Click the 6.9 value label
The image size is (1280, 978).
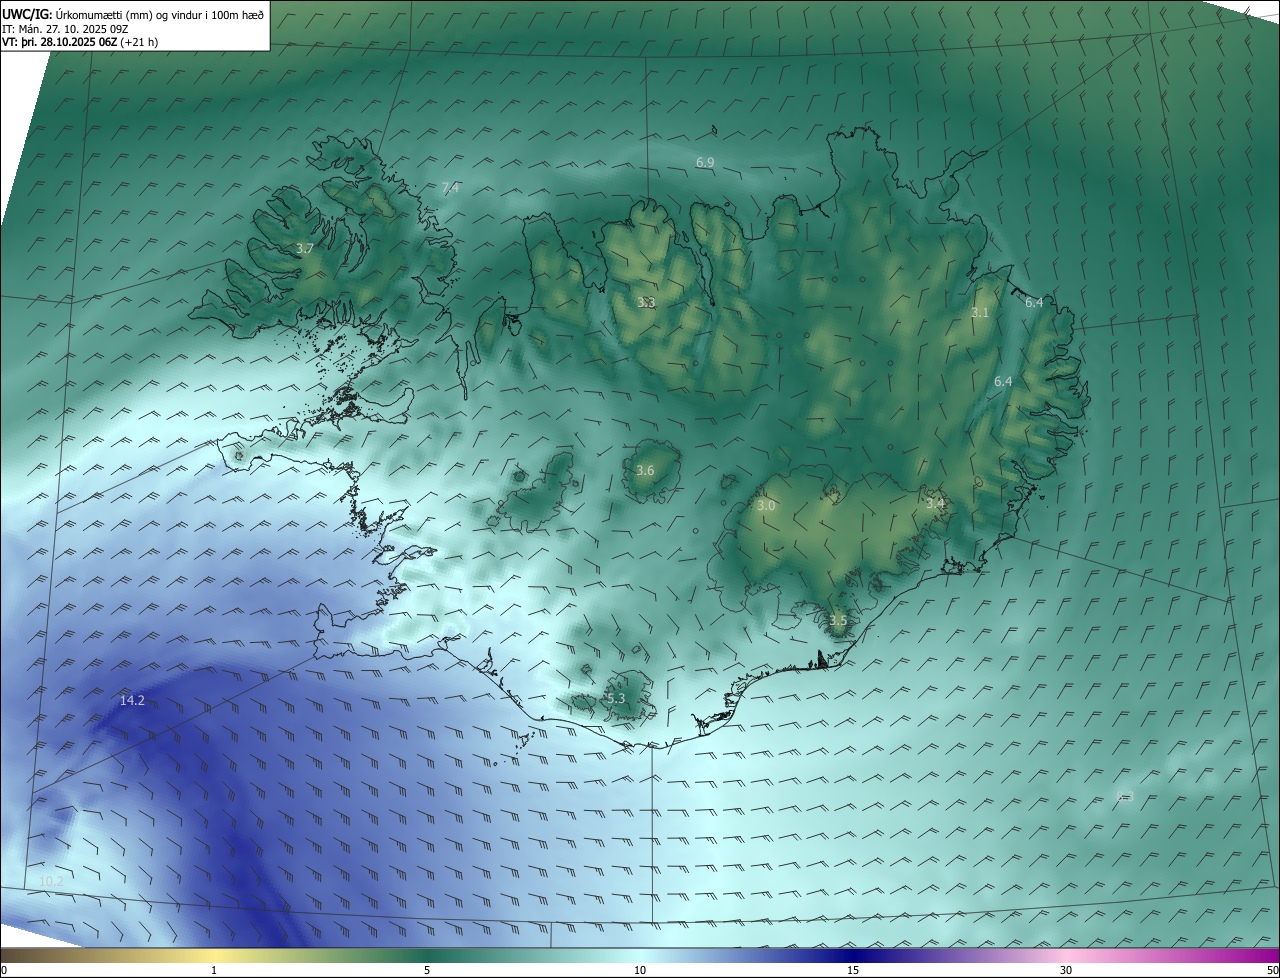tap(705, 162)
